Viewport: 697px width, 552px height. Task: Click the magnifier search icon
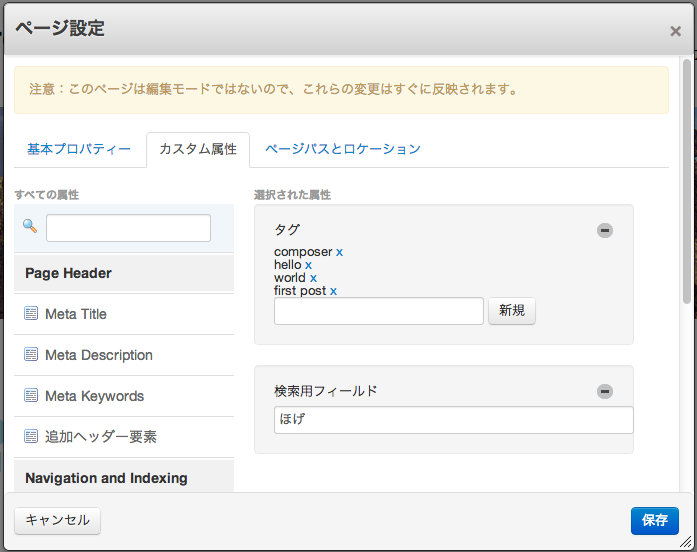click(29, 226)
